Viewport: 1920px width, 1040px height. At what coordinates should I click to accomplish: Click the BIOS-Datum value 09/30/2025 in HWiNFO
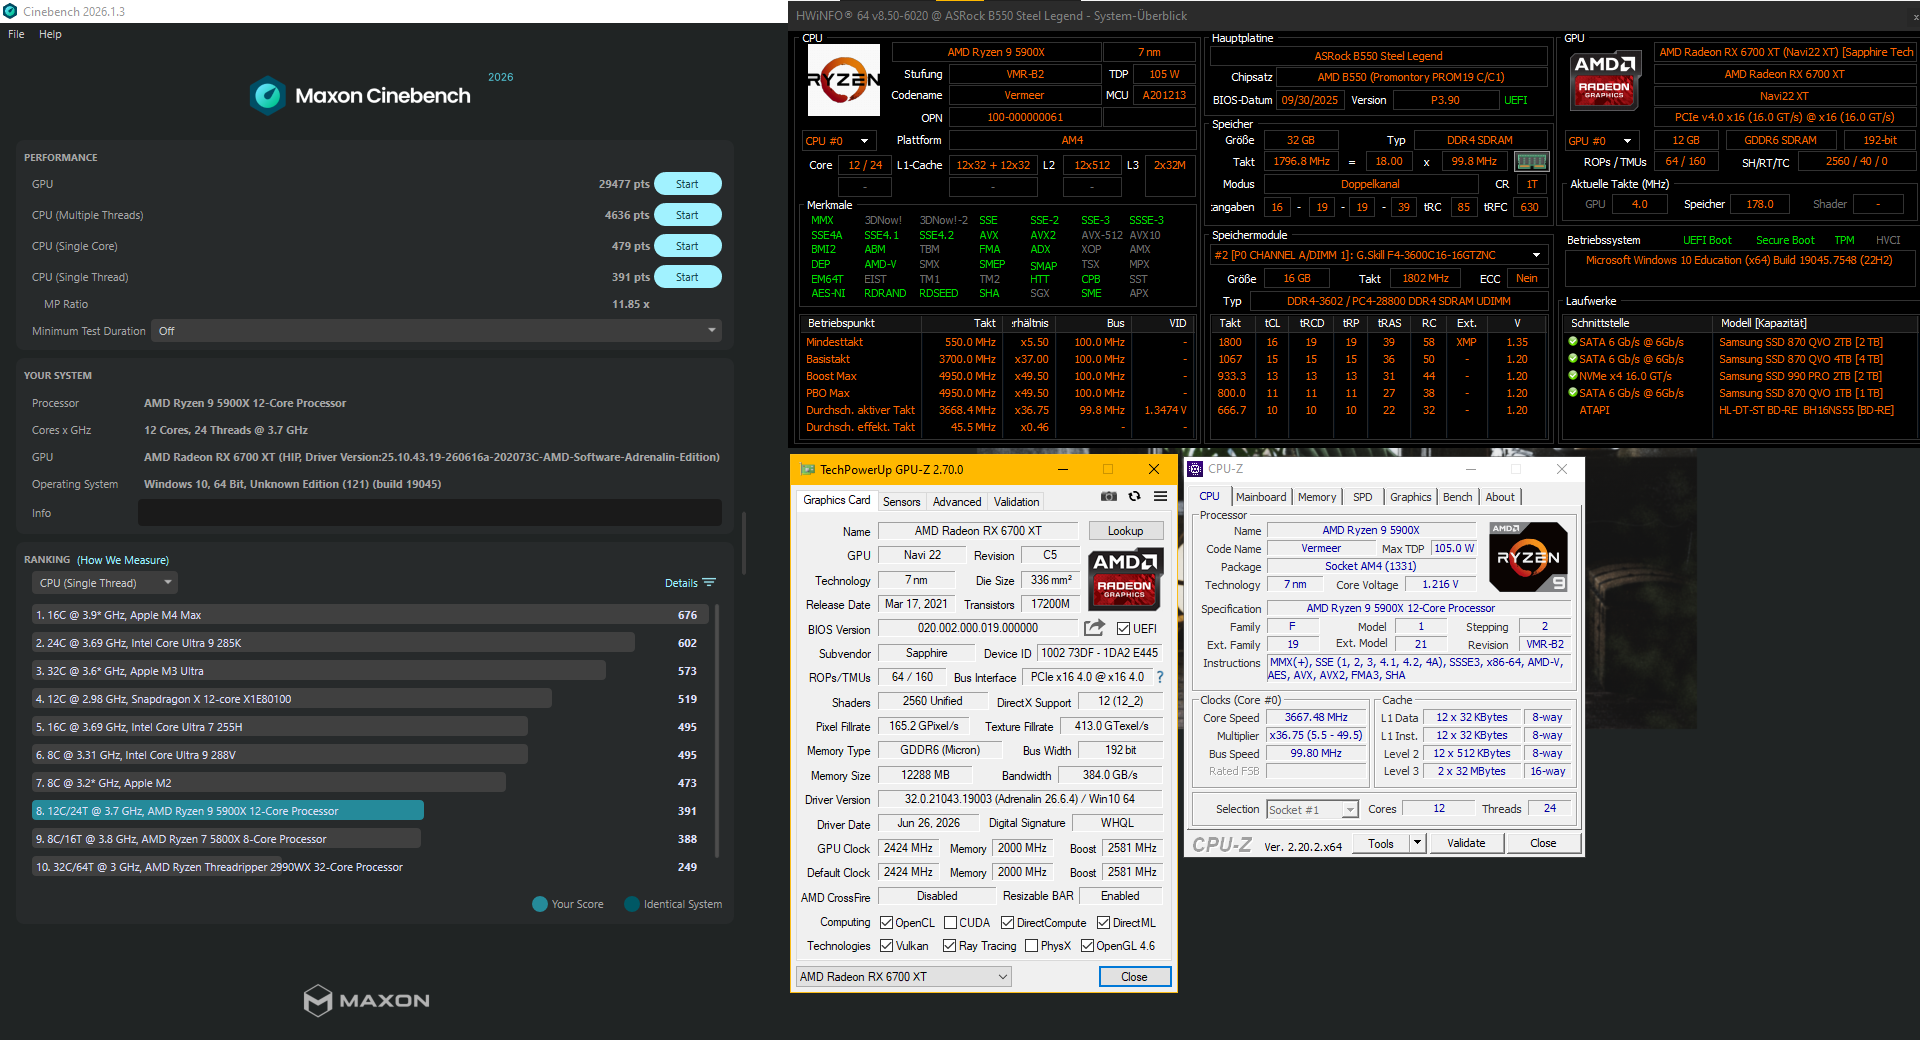[1309, 100]
